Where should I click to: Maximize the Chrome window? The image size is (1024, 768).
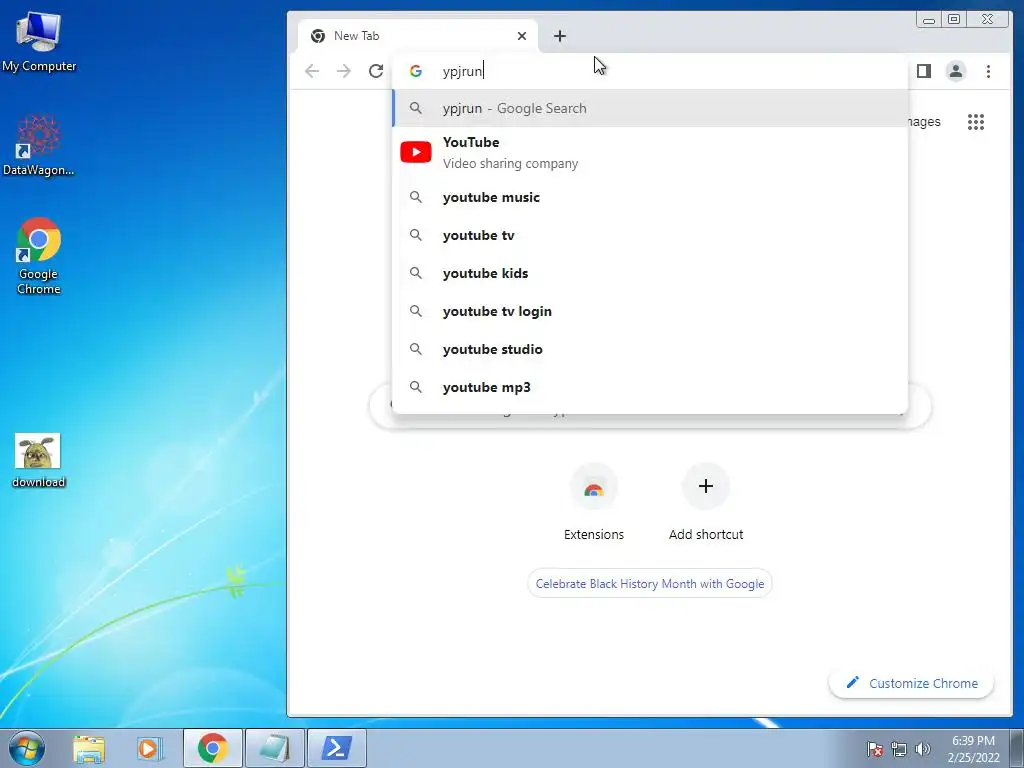pyautogui.click(x=954, y=20)
